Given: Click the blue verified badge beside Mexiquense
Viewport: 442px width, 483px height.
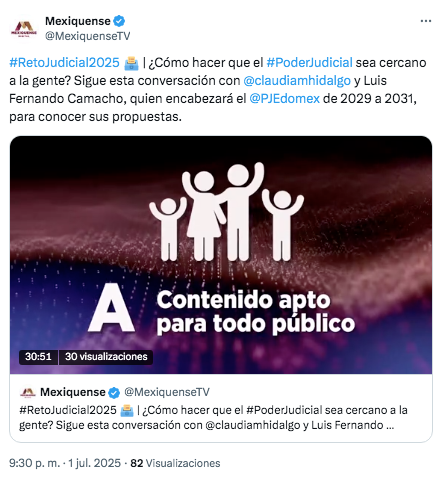Looking at the screenshot, I should [x=119, y=21].
